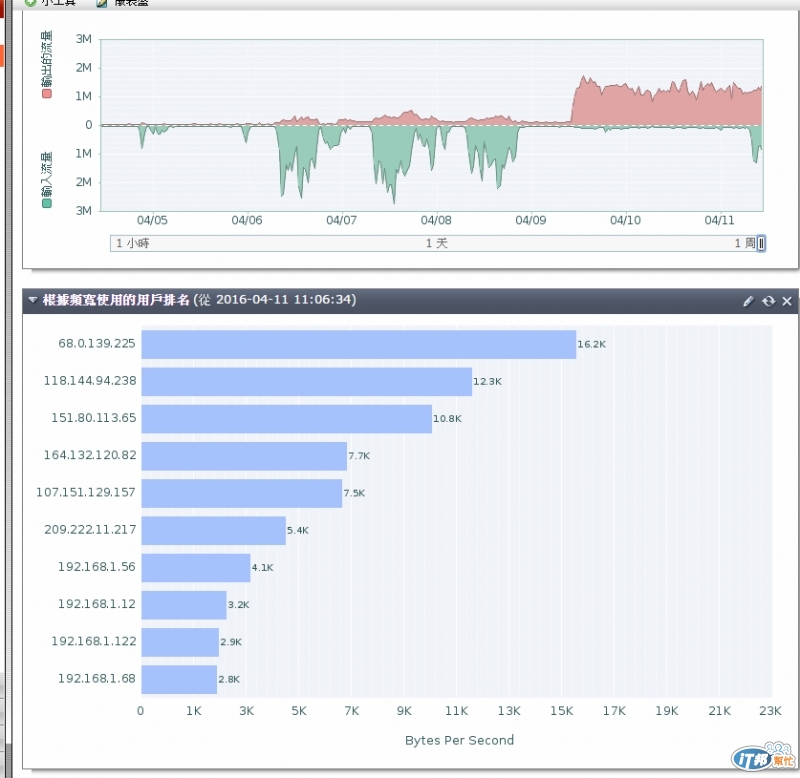This screenshot has width=800, height=778.
Task: Click the time range slider handle
Action: tap(761, 243)
